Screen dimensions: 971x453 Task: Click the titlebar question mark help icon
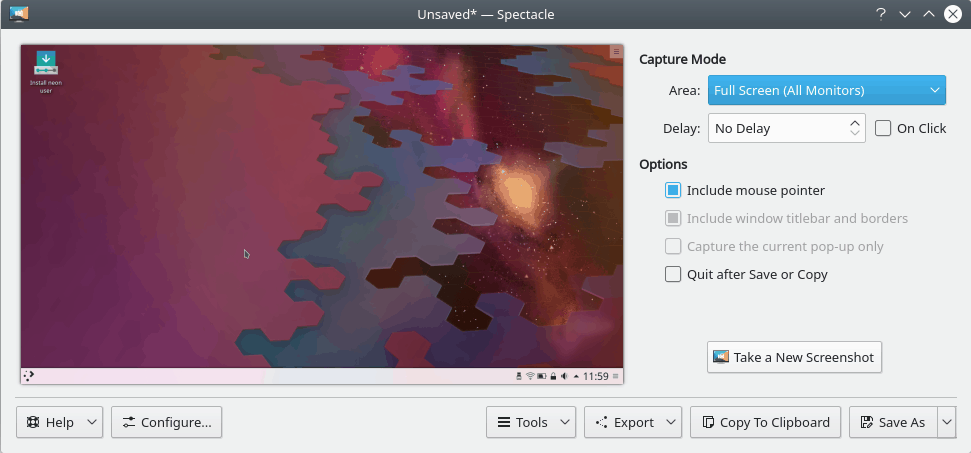click(x=881, y=14)
